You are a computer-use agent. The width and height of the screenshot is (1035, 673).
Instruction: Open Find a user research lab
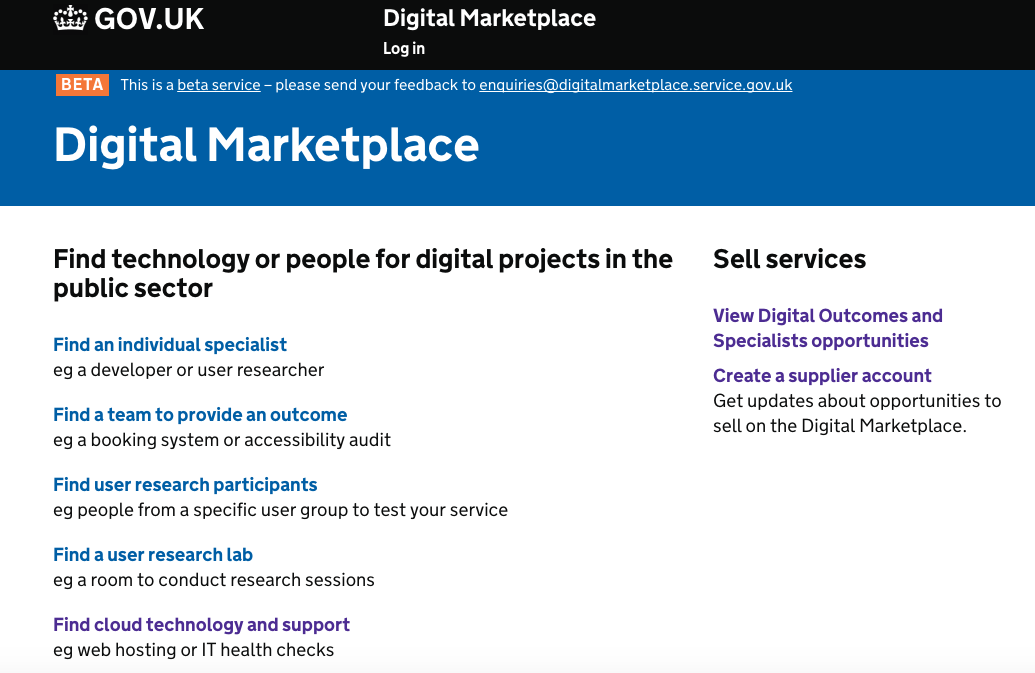(x=153, y=554)
